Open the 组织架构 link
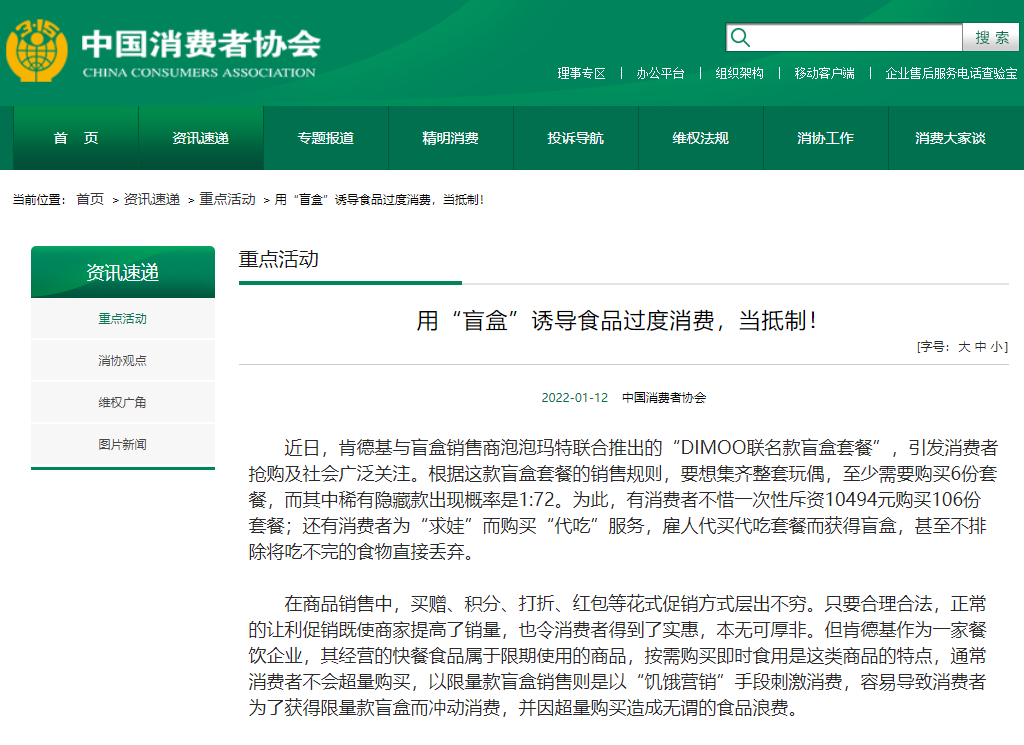Screen dimensions: 1024x745 [739, 73]
